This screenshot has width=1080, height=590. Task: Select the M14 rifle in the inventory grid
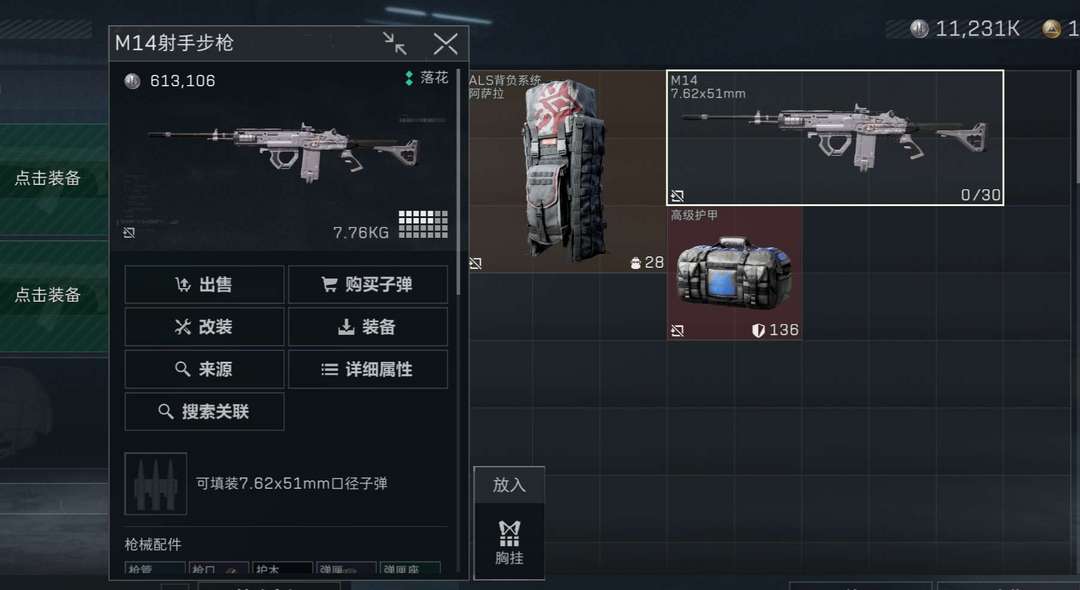click(x=835, y=138)
